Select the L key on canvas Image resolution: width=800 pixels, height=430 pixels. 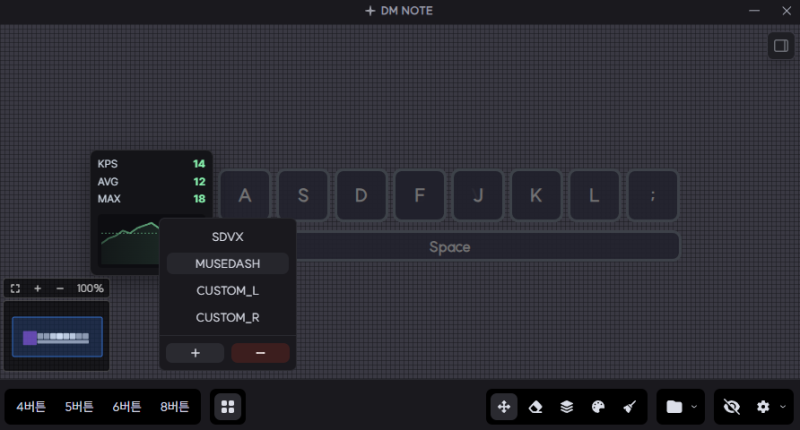[x=594, y=195]
